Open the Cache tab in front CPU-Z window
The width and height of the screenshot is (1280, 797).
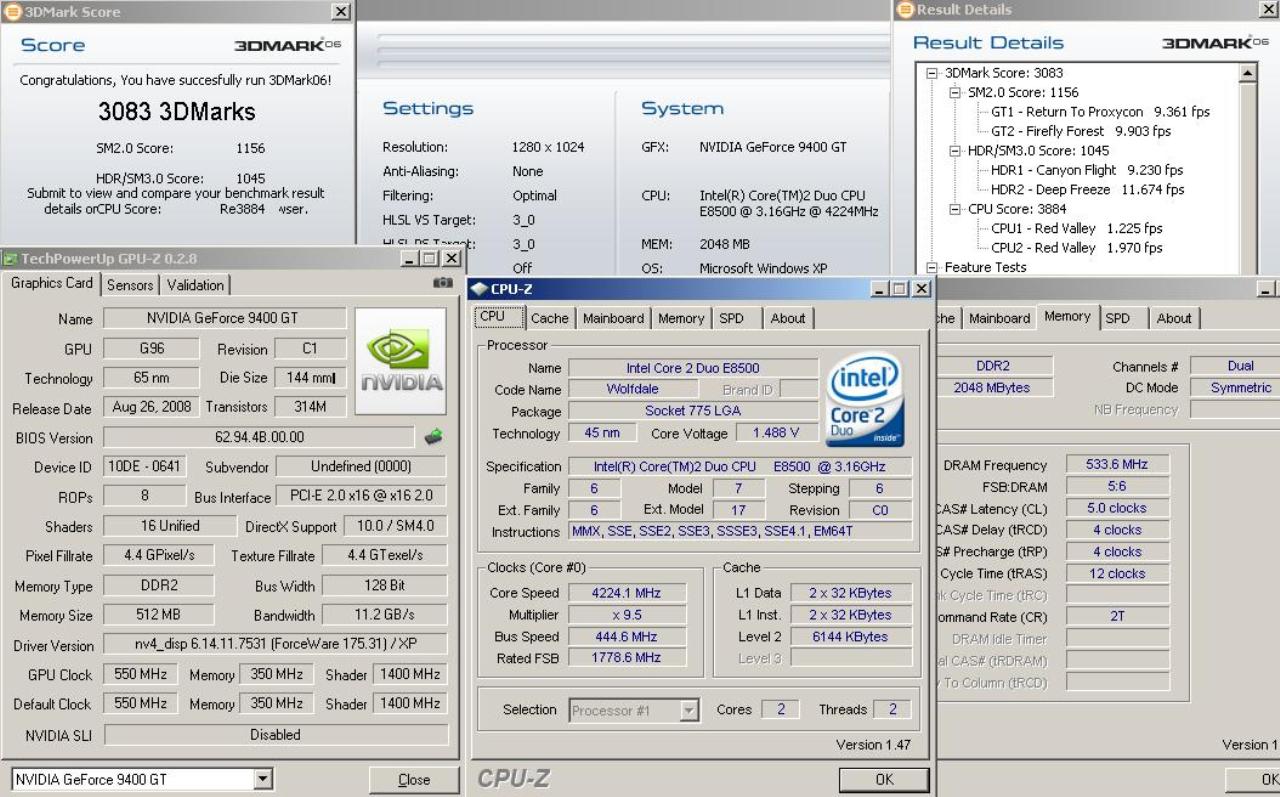[x=549, y=318]
